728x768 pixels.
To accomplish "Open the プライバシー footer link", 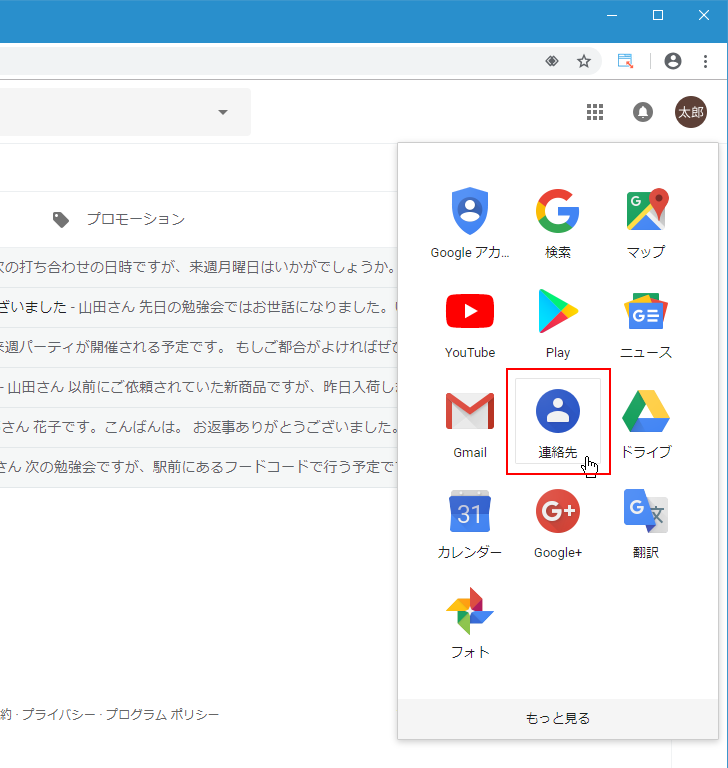I will click(x=58, y=715).
